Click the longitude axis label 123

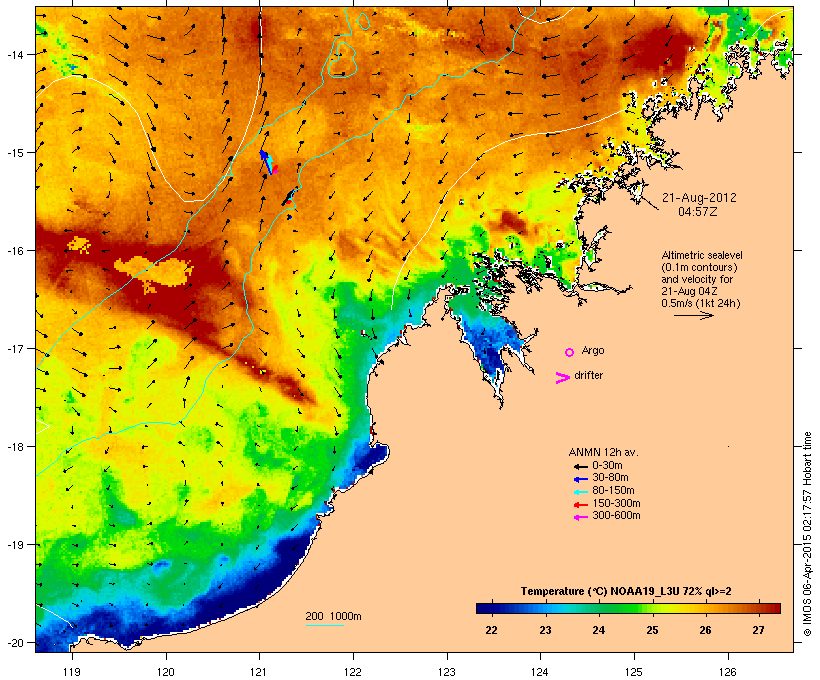[x=447, y=672]
